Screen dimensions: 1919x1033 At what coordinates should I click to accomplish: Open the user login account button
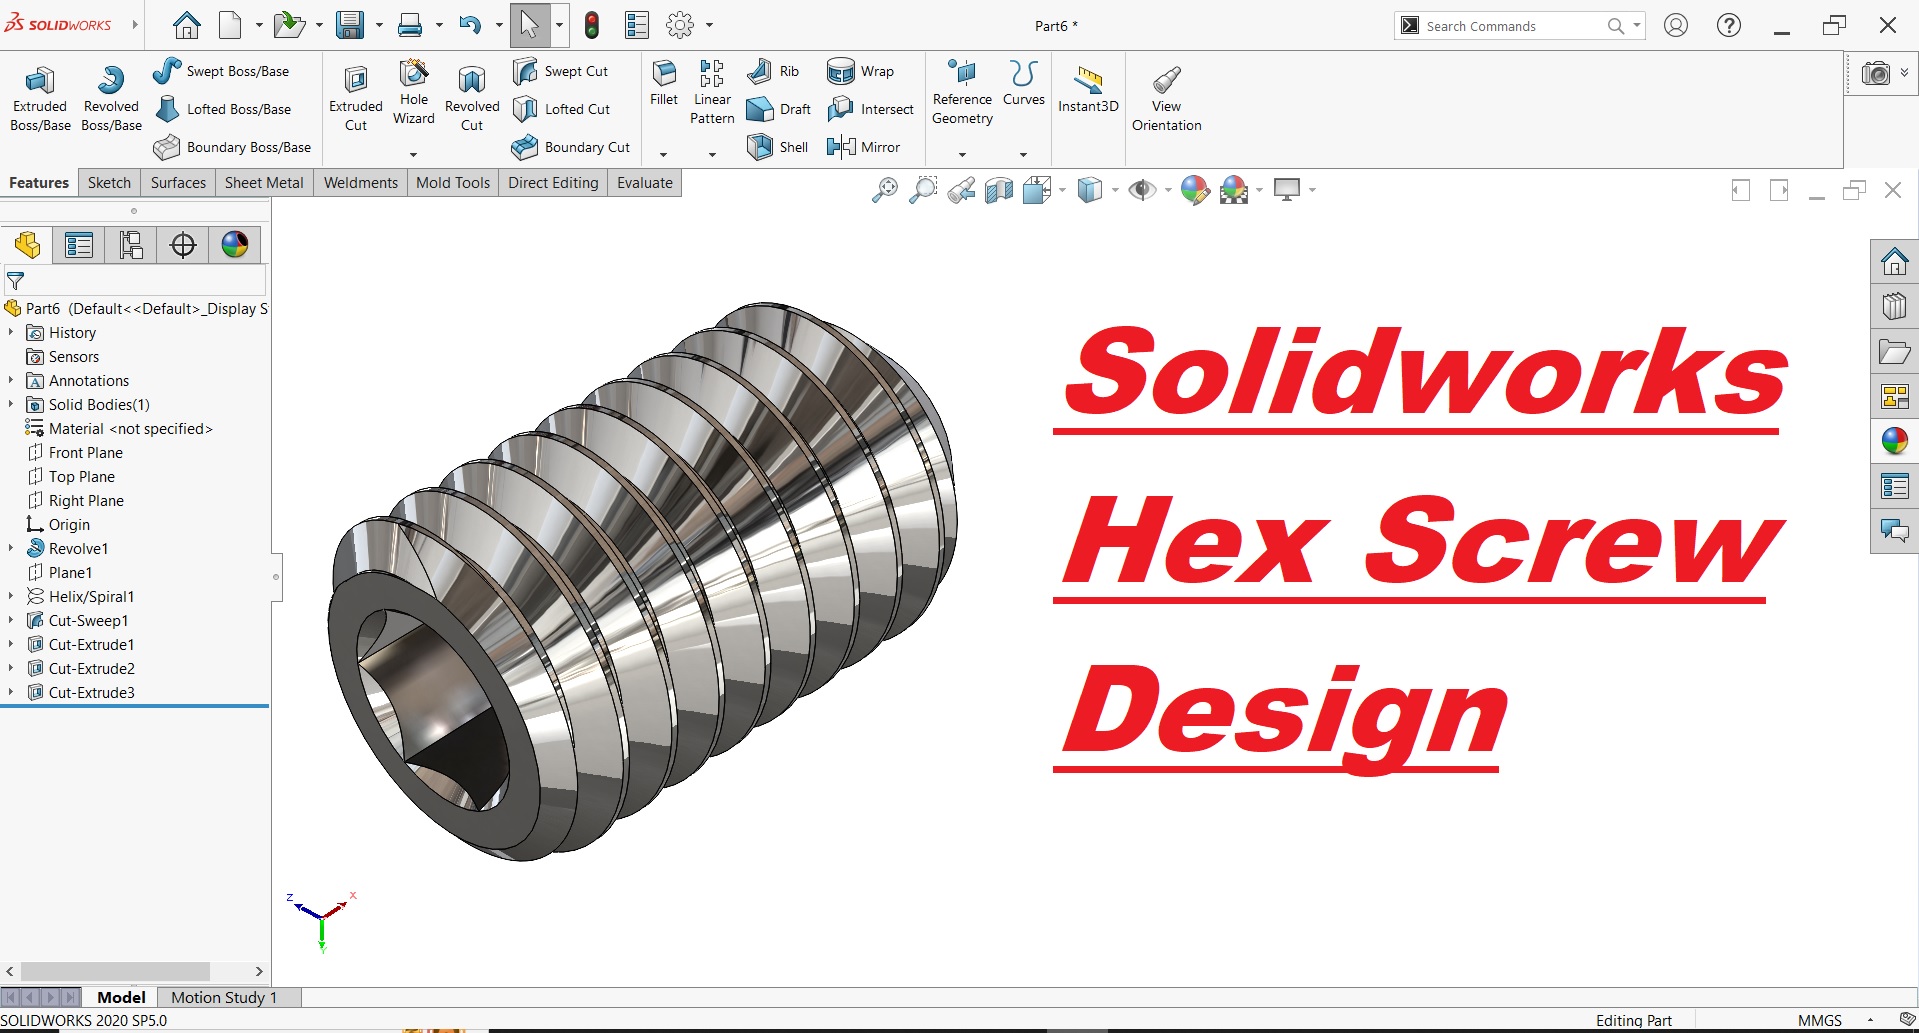[1676, 25]
